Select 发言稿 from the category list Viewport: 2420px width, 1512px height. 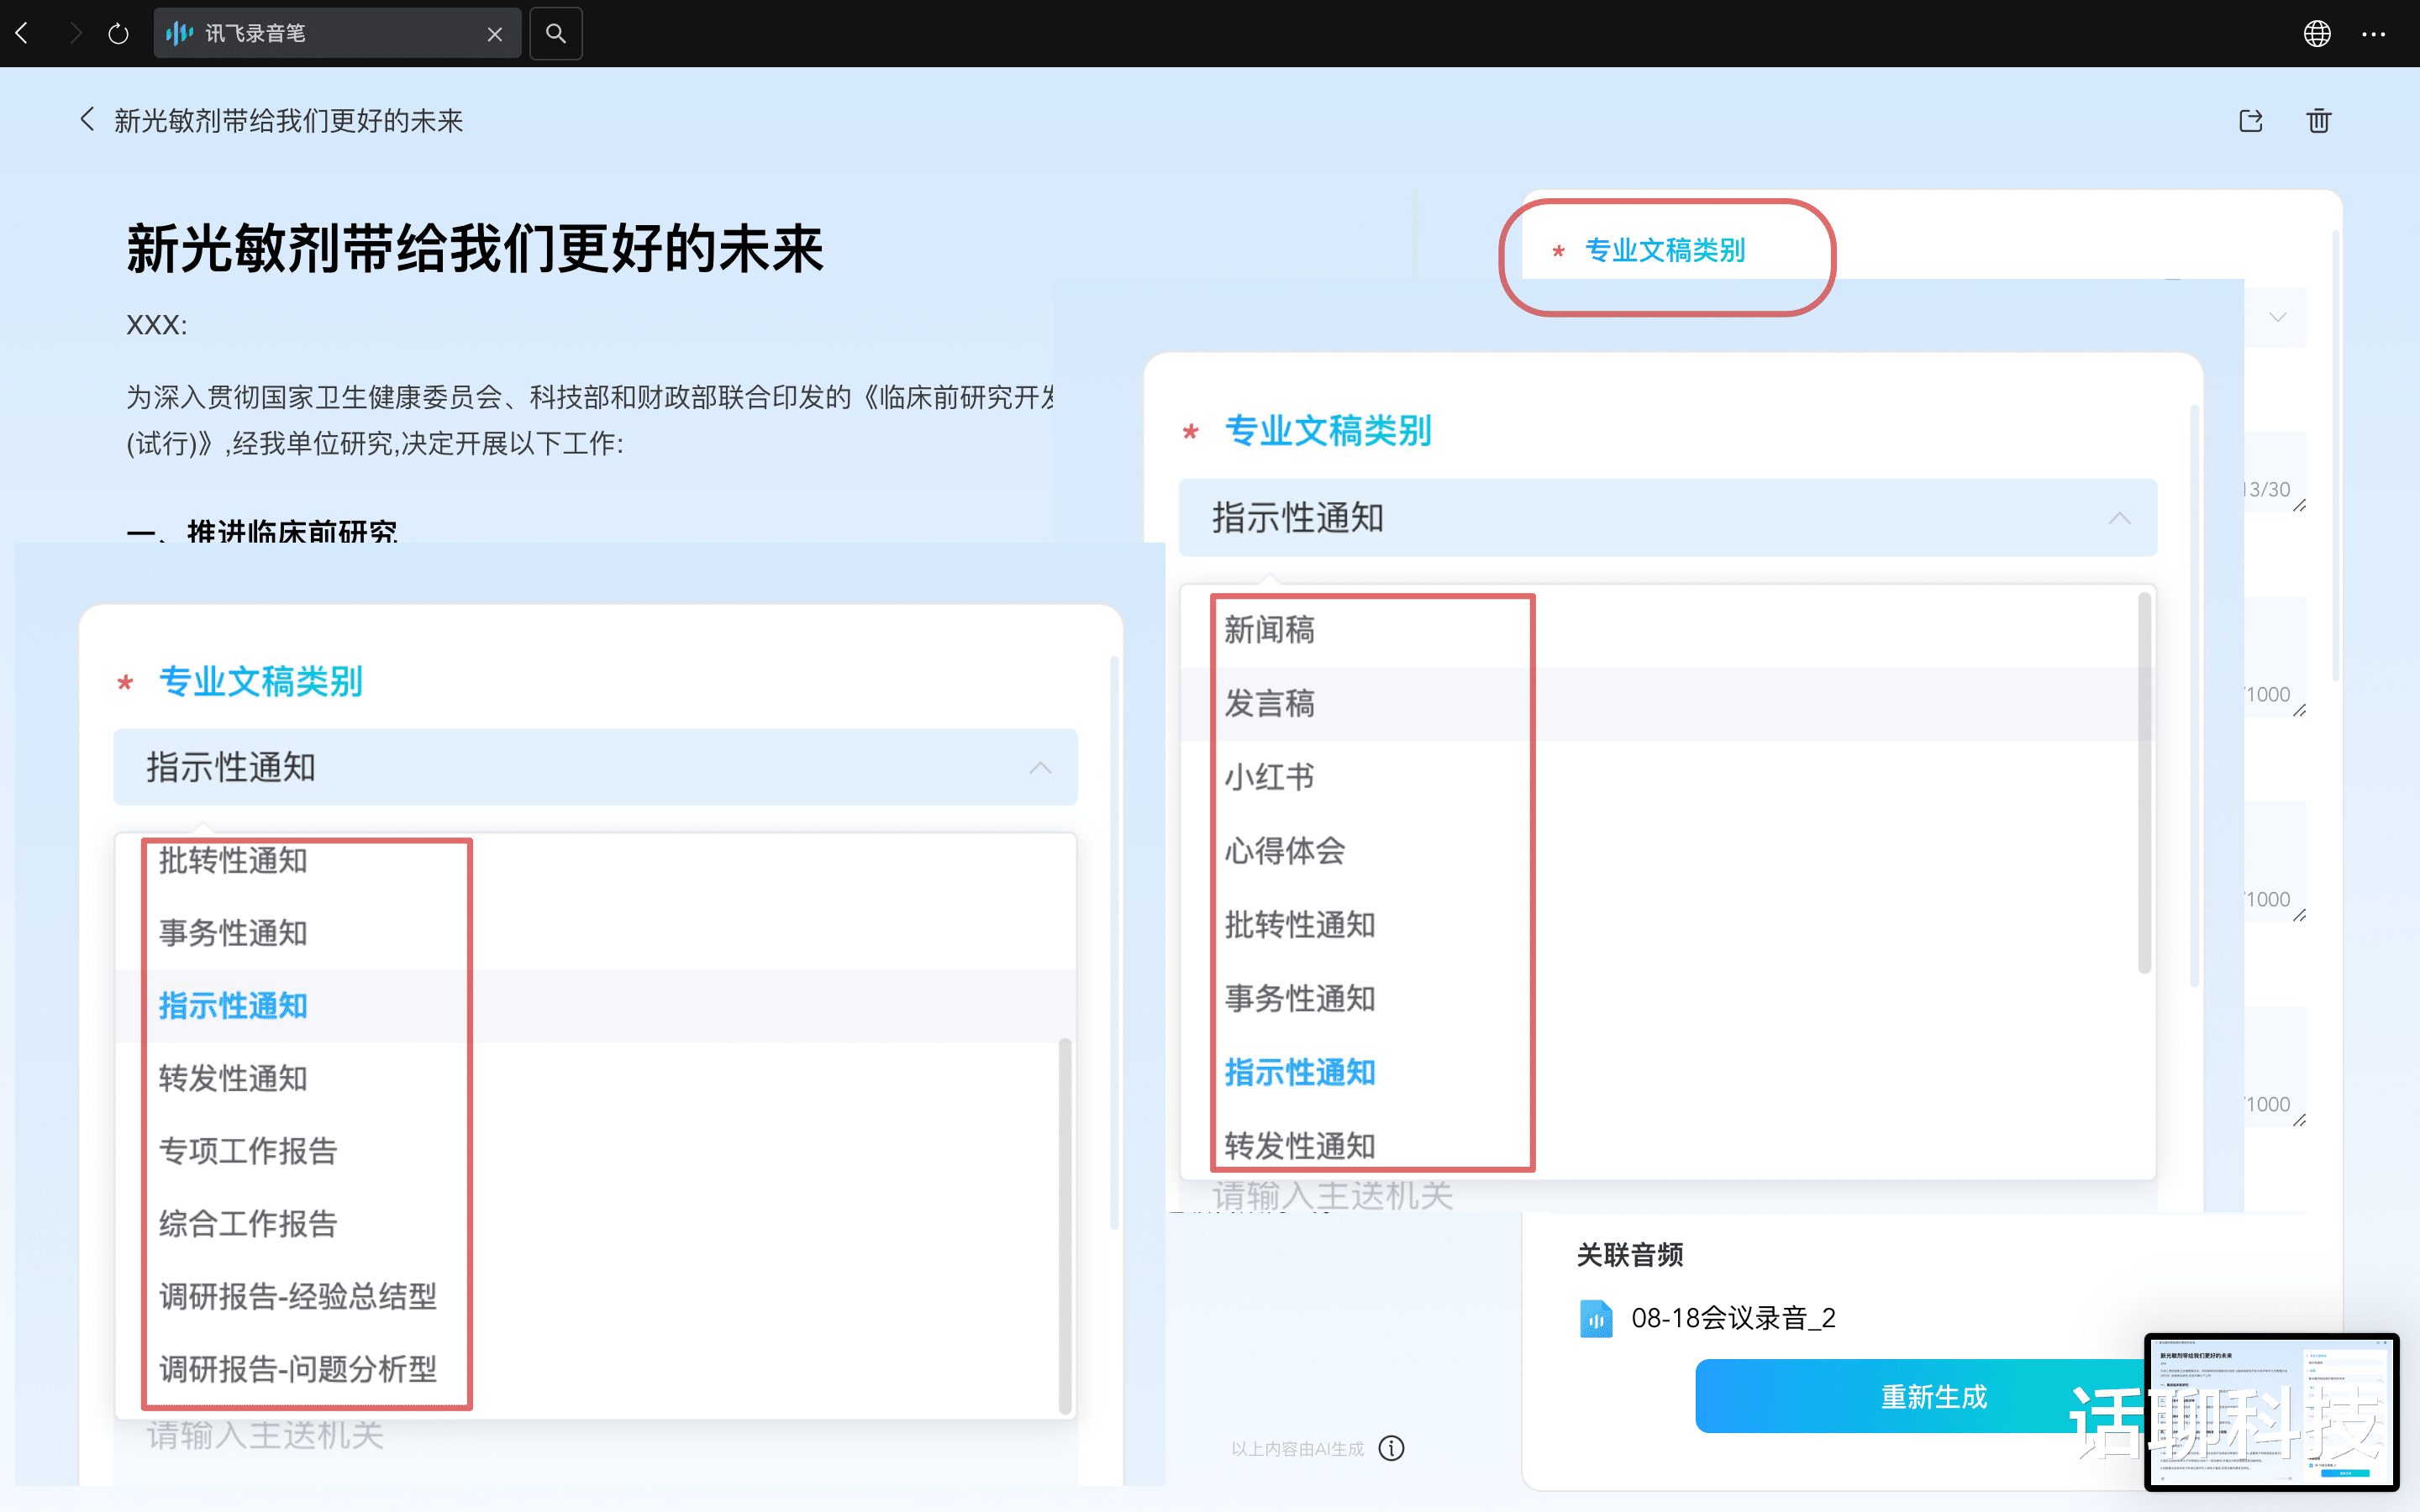(1269, 703)
